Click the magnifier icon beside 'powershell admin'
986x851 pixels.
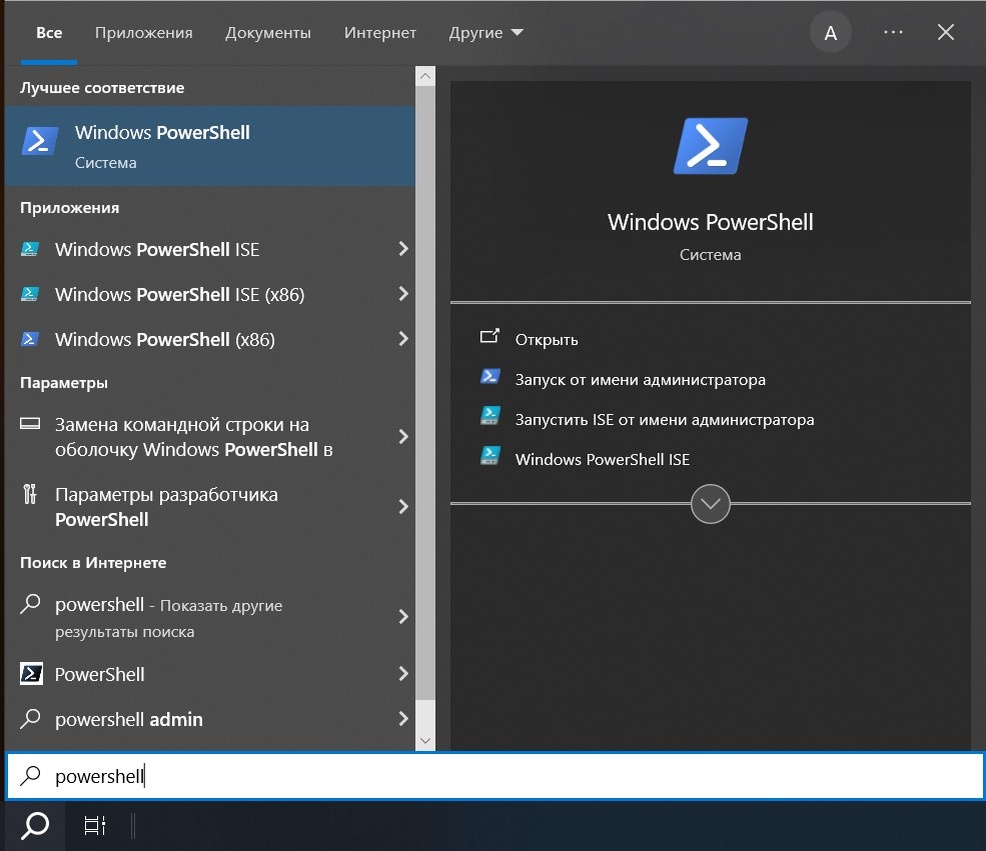click(30, 719)
